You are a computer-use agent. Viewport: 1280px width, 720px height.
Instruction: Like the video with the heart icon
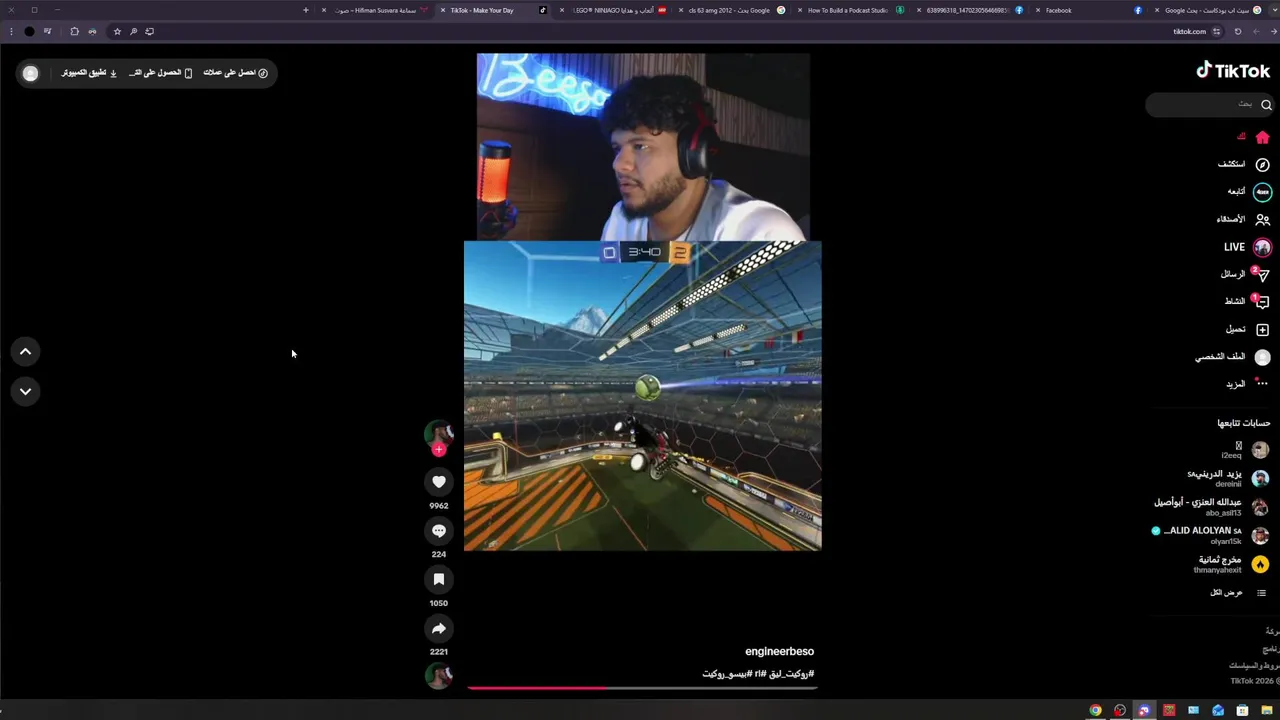tap(438, 482)
